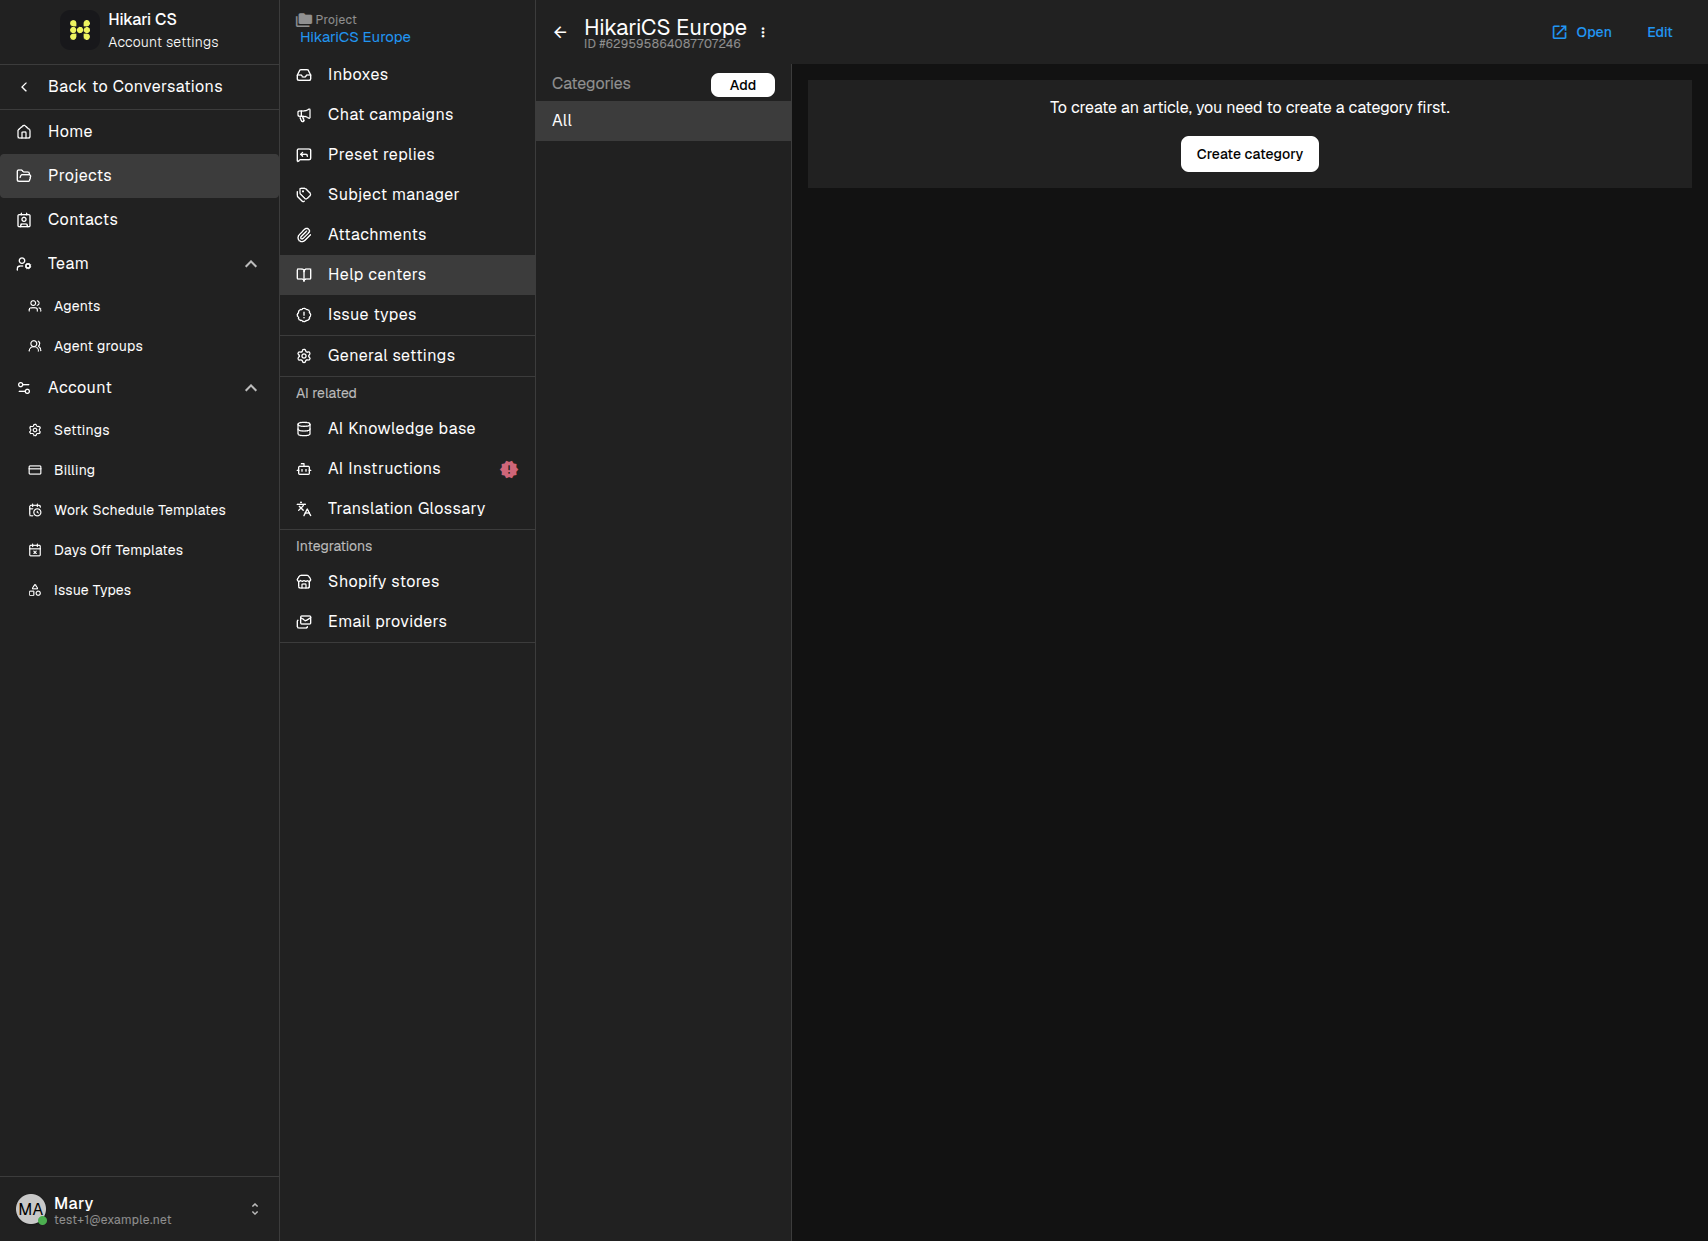Click the ID #629595864087707246 text
Image resolution: width=1708 pixels, height=1241 pixels.
click(x=662, y=44)
